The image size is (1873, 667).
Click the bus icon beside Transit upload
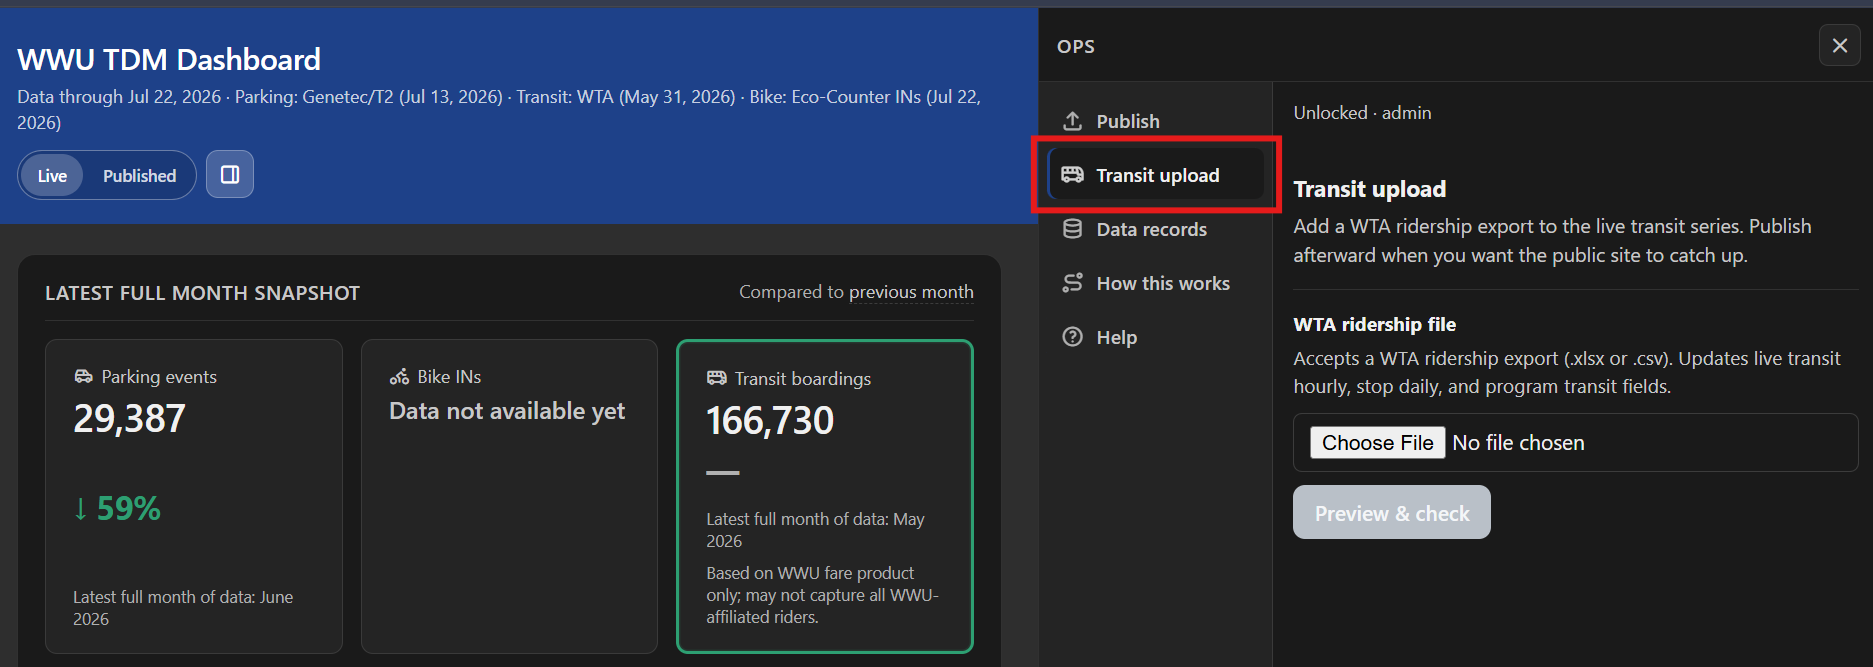(1072, 175)
